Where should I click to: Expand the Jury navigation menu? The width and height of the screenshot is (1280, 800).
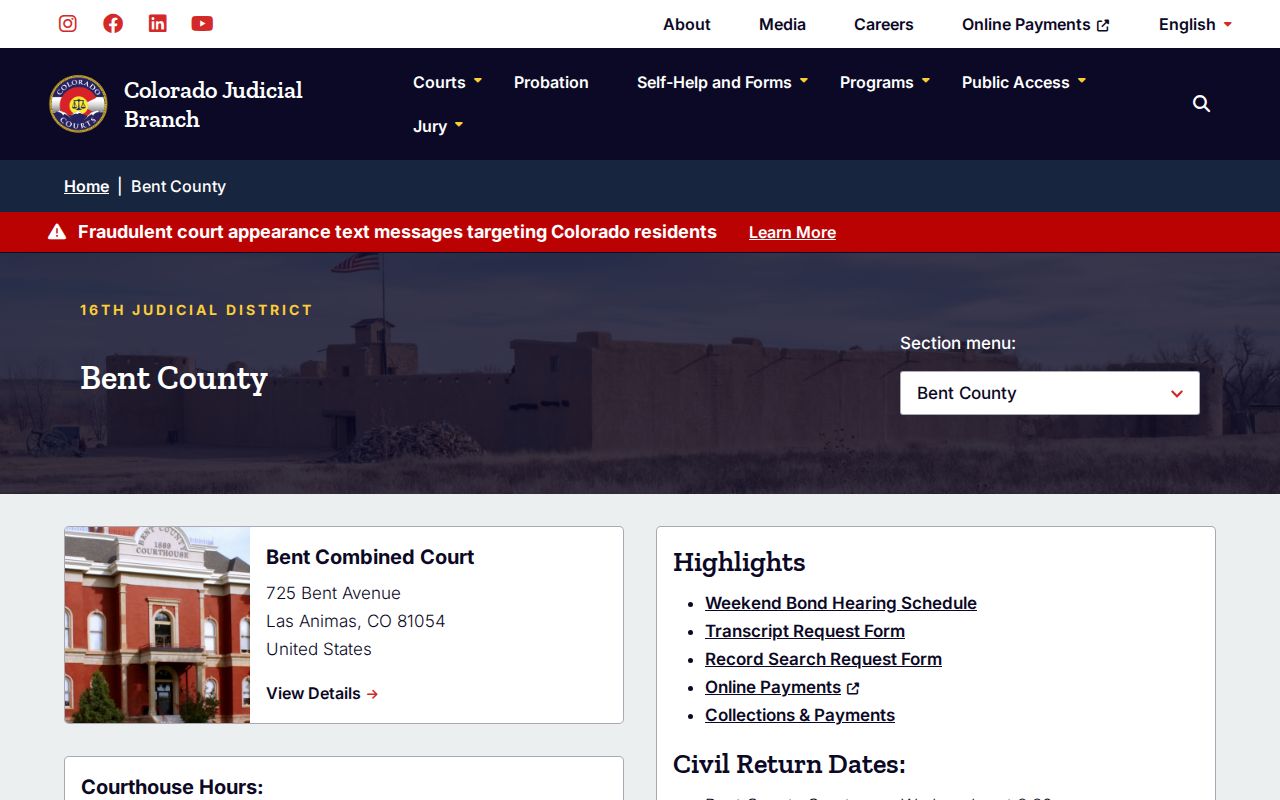tap(438, 126)
